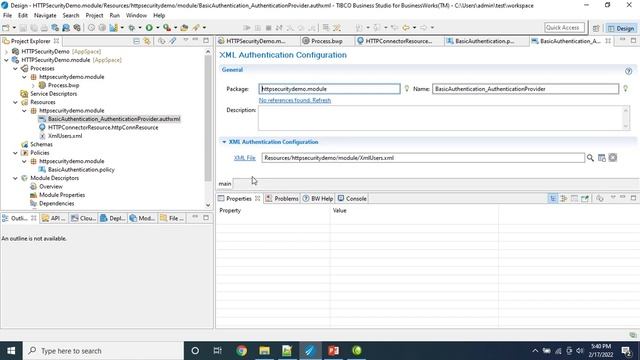This screenshot has width=640, height=360.
Task: Click the Windows Start button
Action: click(x=11, y=351)
